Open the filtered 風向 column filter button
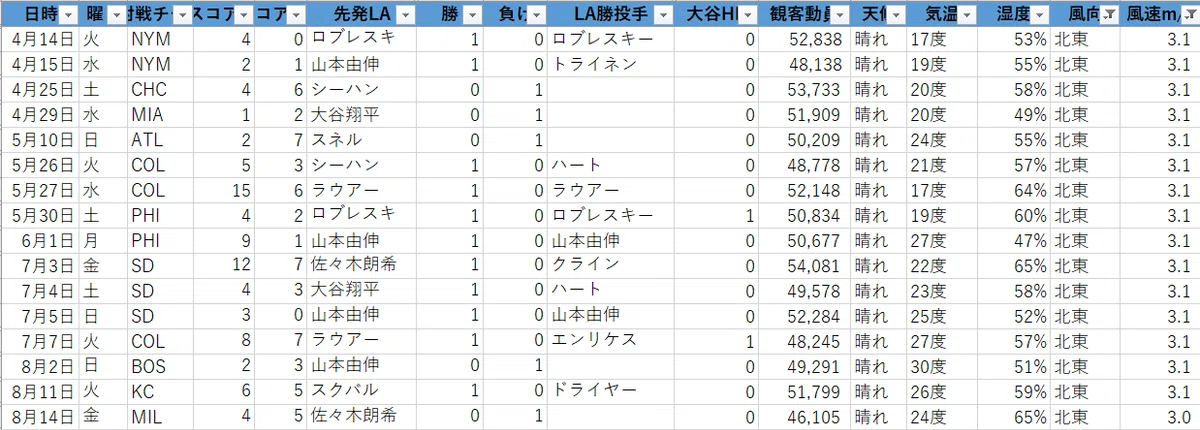Image resolution: width=1200 pixels, height=430 pixels. (x=1109, y=15)
